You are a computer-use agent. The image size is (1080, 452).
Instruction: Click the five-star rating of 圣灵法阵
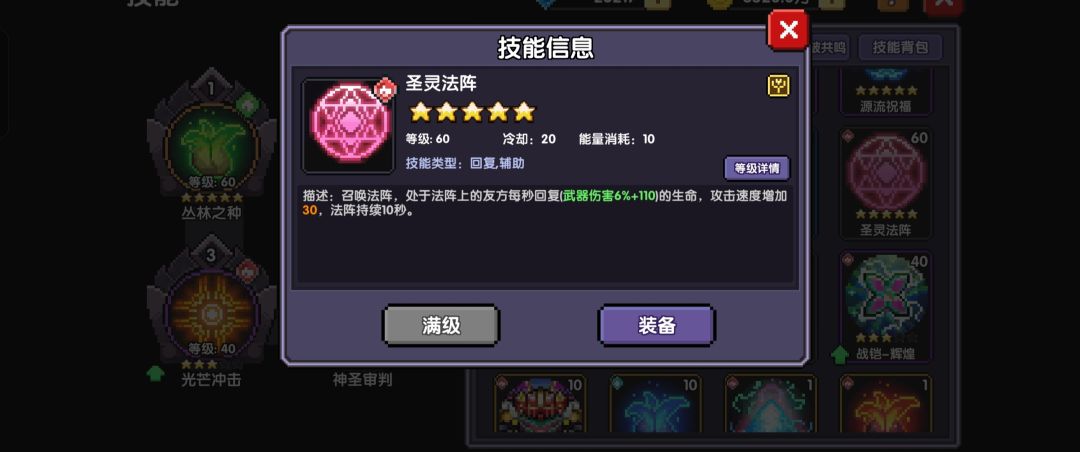point(472,112)
